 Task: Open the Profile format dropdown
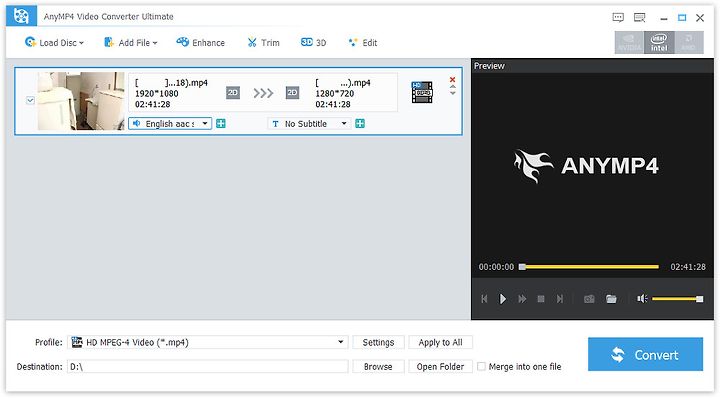click(208, 342)
